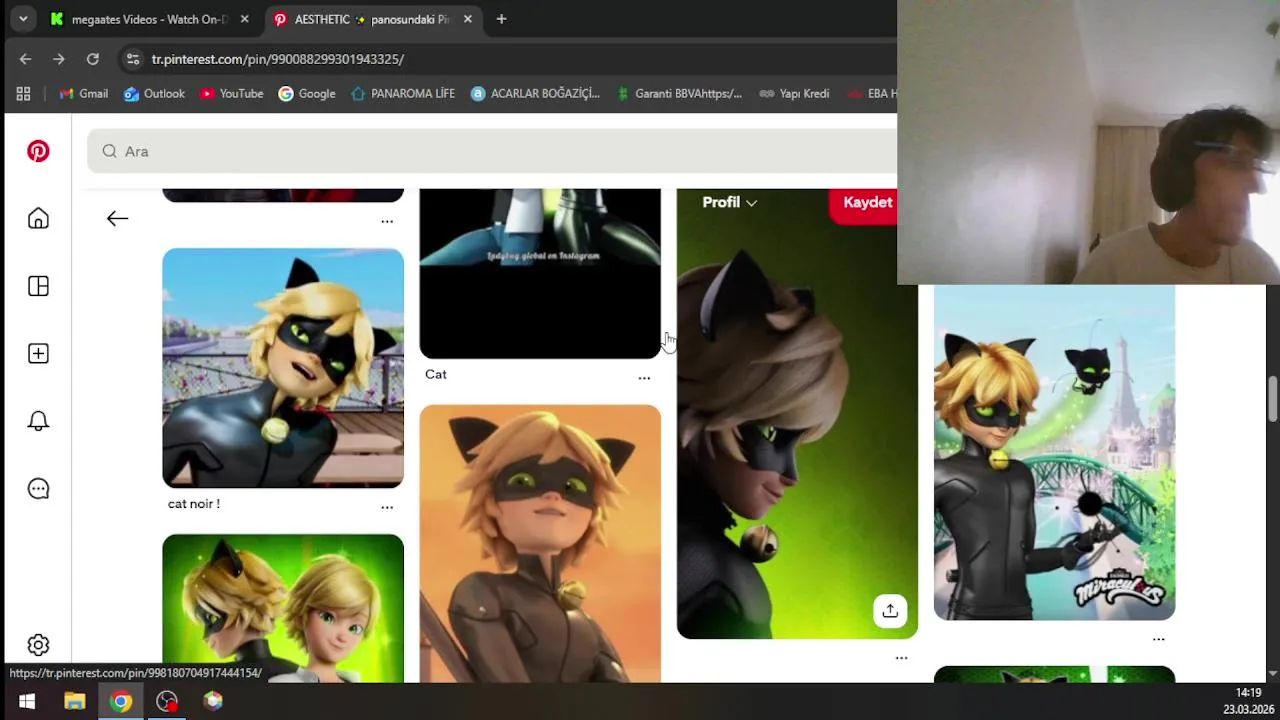
Task: Open the Garanti BBVA bookmark
Action: click(x=678, y=93)
